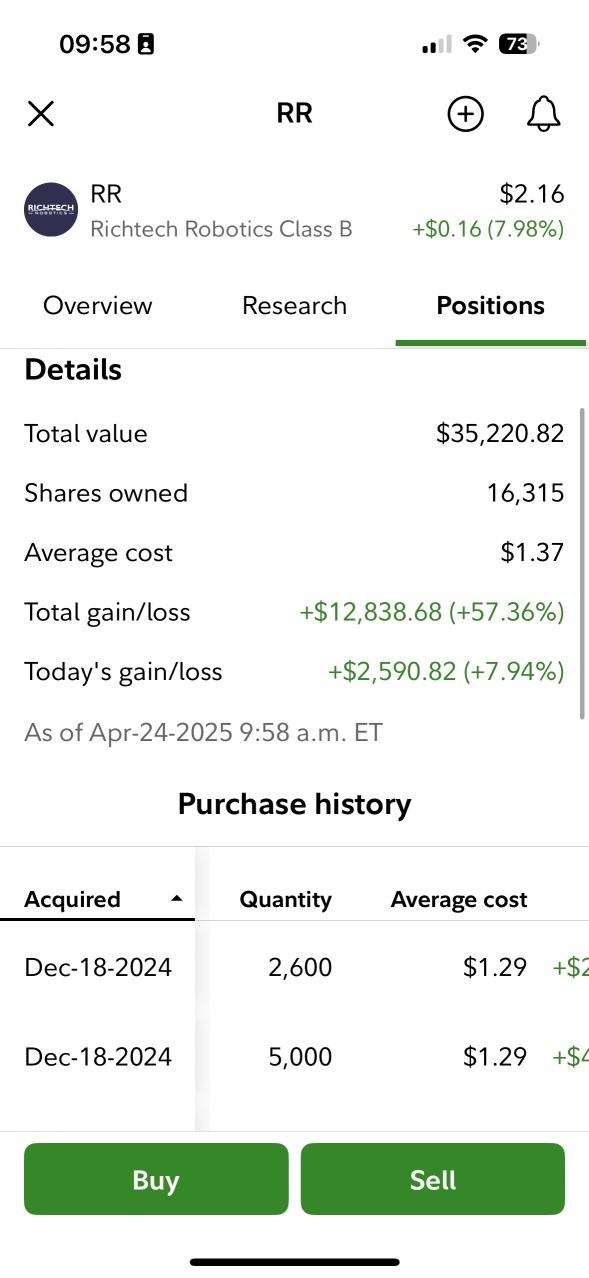
Task: Switch to the Overview tab
Action: (x=98, y=306)
